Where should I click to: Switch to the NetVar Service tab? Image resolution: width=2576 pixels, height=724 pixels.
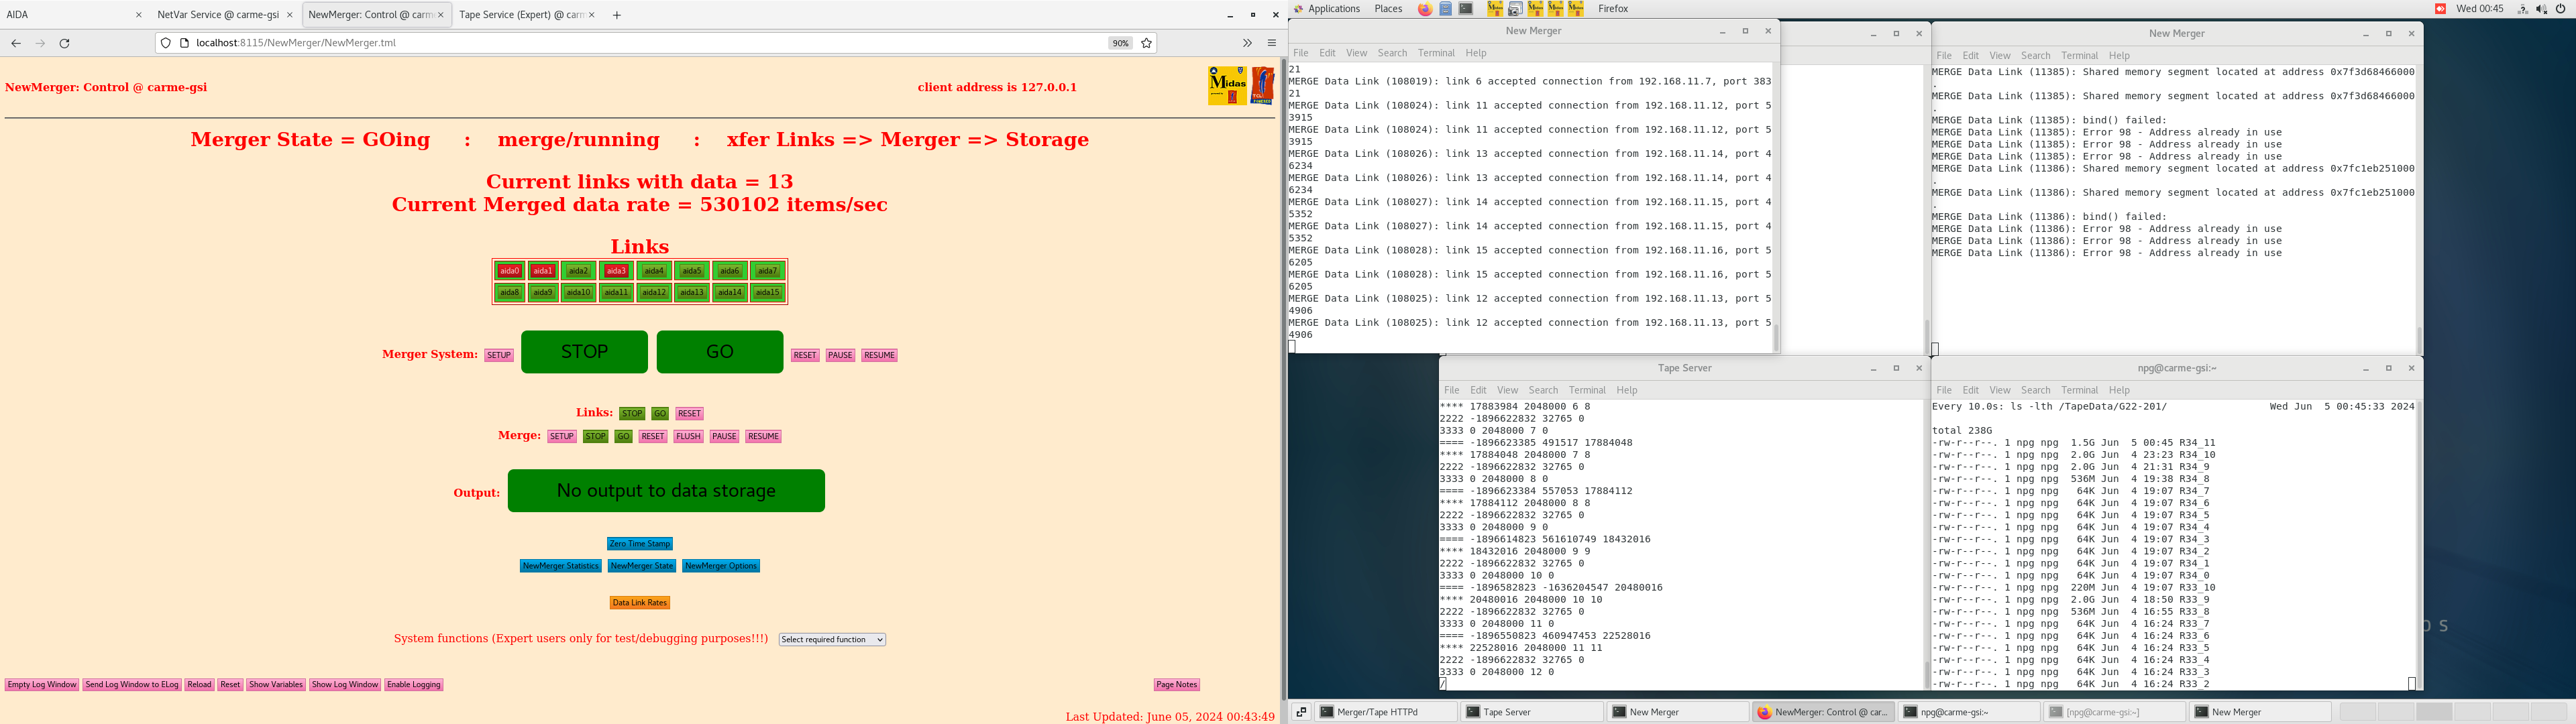point(218,15)
